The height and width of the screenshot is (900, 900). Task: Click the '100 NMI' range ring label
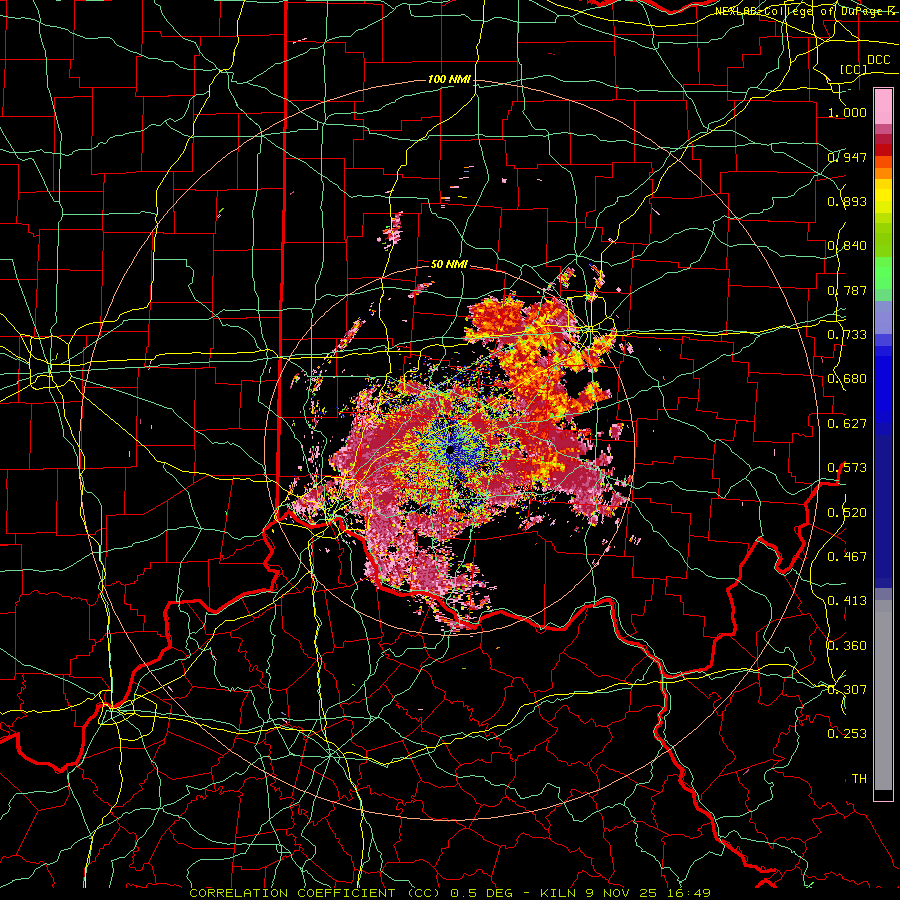(x=449, y=79)
